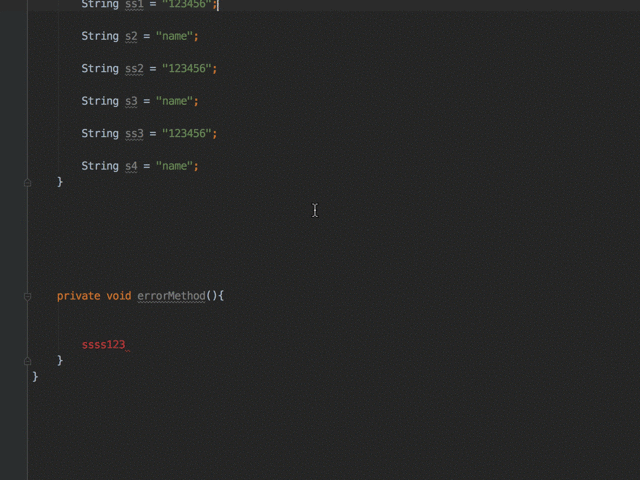Click the fold-end marker closing errorMethod
The image size is (640, 480).
pos(27,361)
